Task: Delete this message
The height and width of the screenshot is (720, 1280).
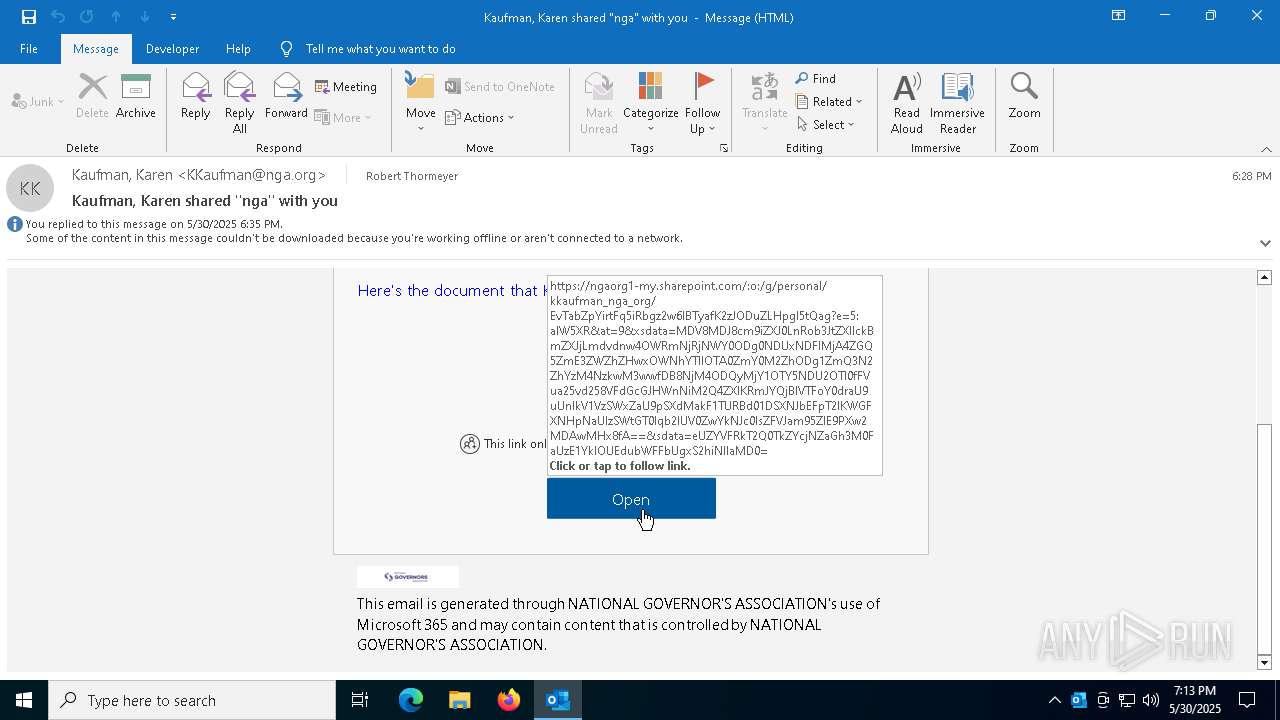Action: [92, 97]
